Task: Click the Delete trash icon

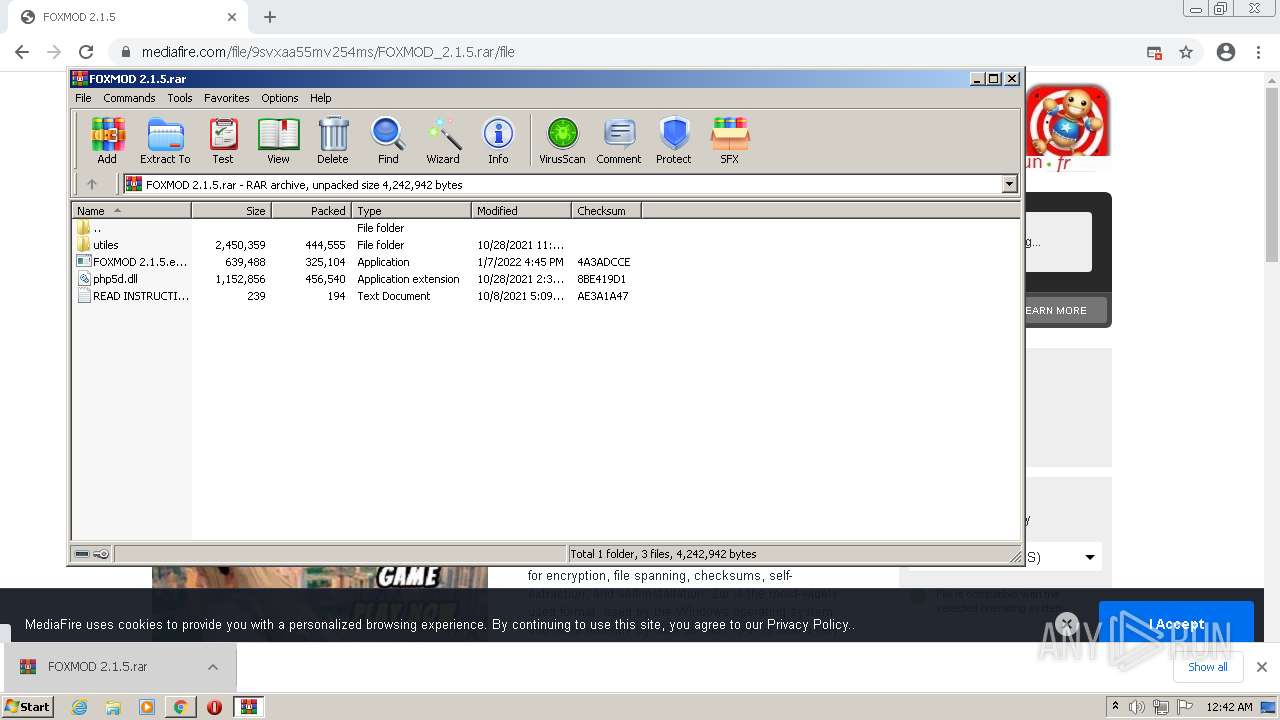Action: click(x=333, y=140)
